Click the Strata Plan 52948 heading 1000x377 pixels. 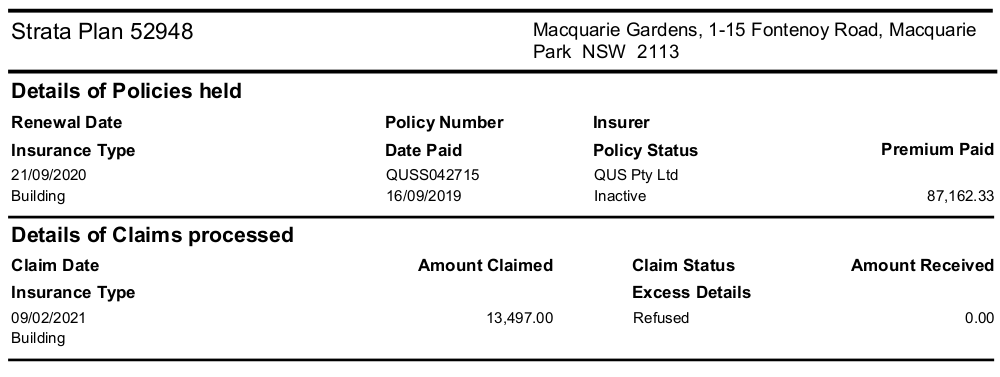102,31
